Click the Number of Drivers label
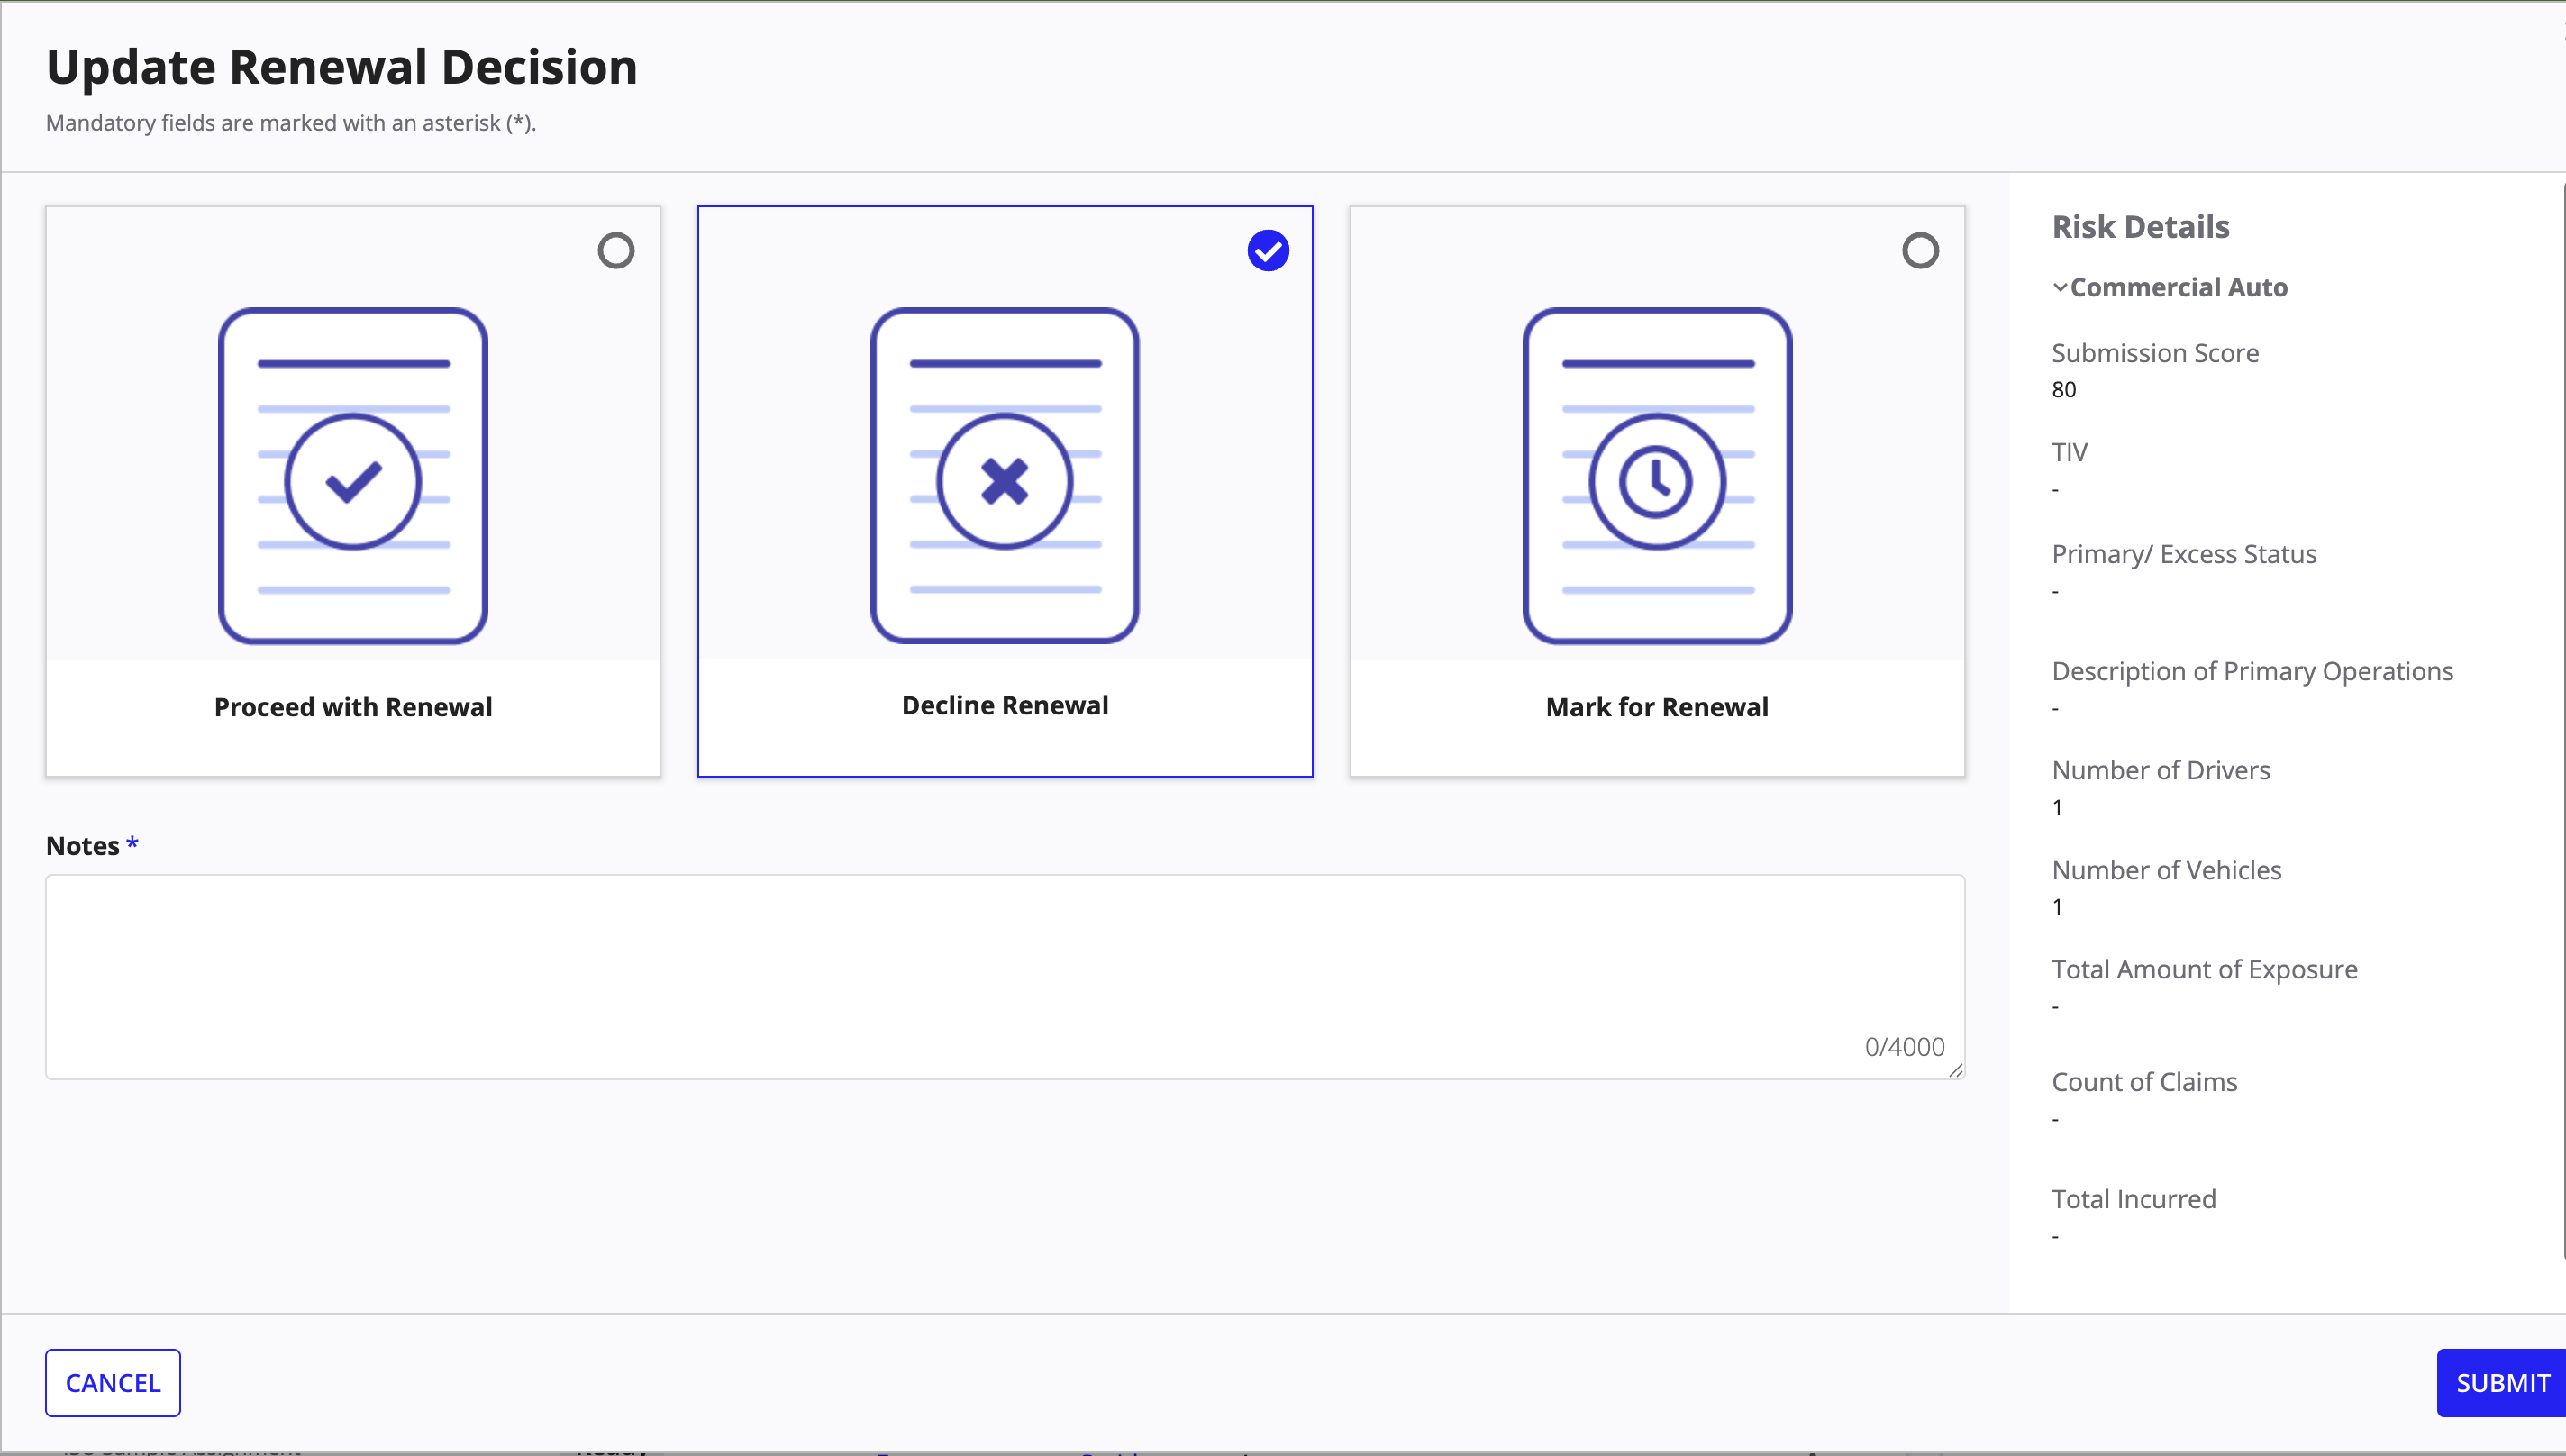 click(2161, 770)
